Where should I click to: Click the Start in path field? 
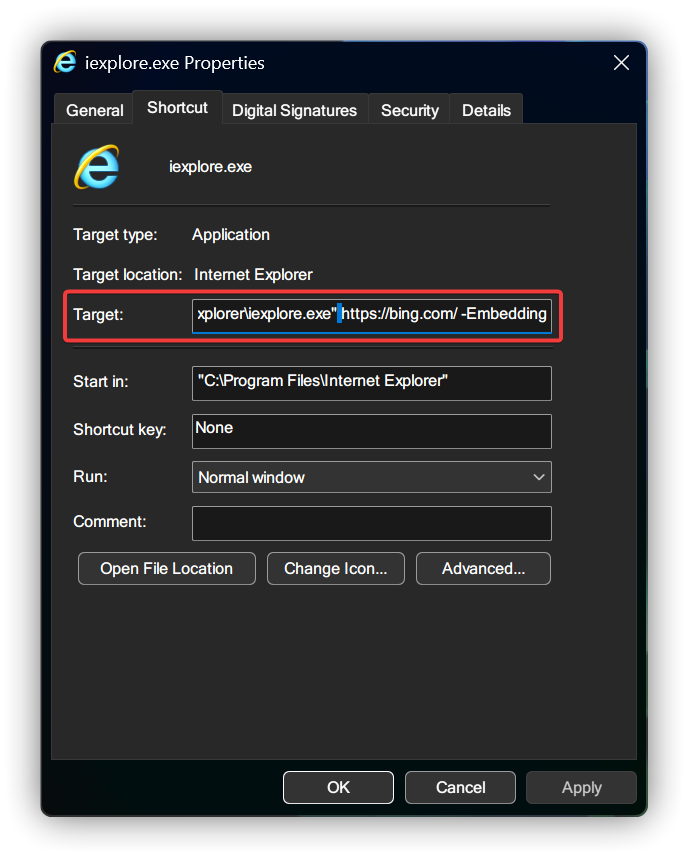(x=372, y=383)
